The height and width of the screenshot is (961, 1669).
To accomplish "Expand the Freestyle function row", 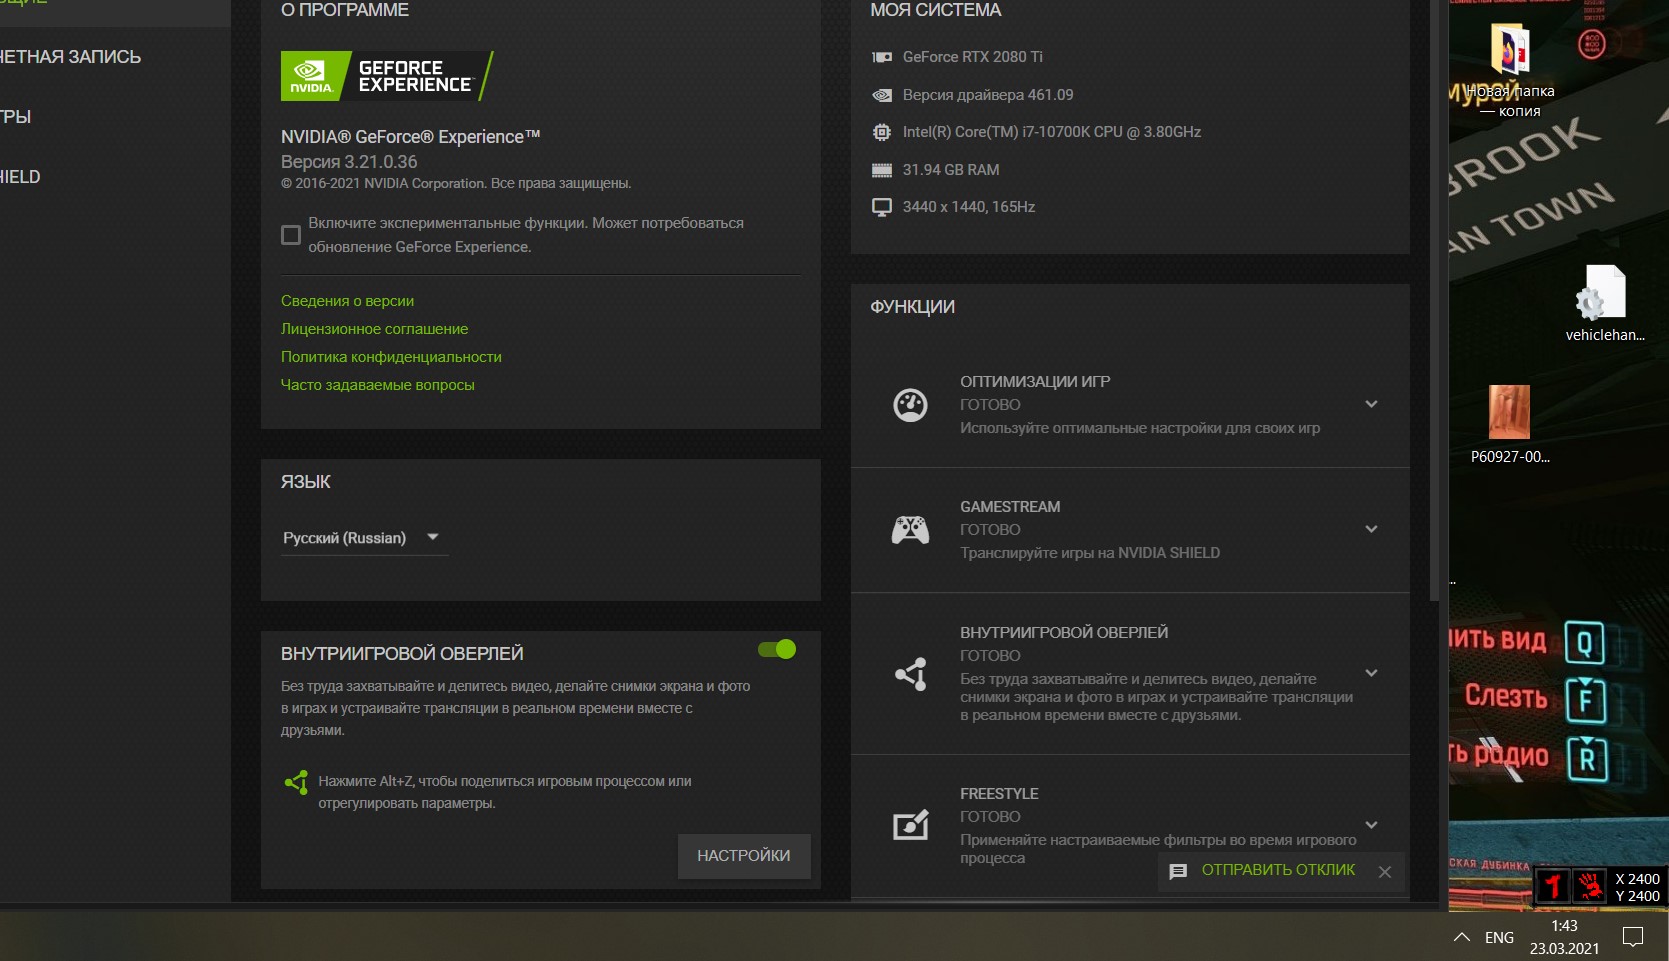I will point(1371,825).
